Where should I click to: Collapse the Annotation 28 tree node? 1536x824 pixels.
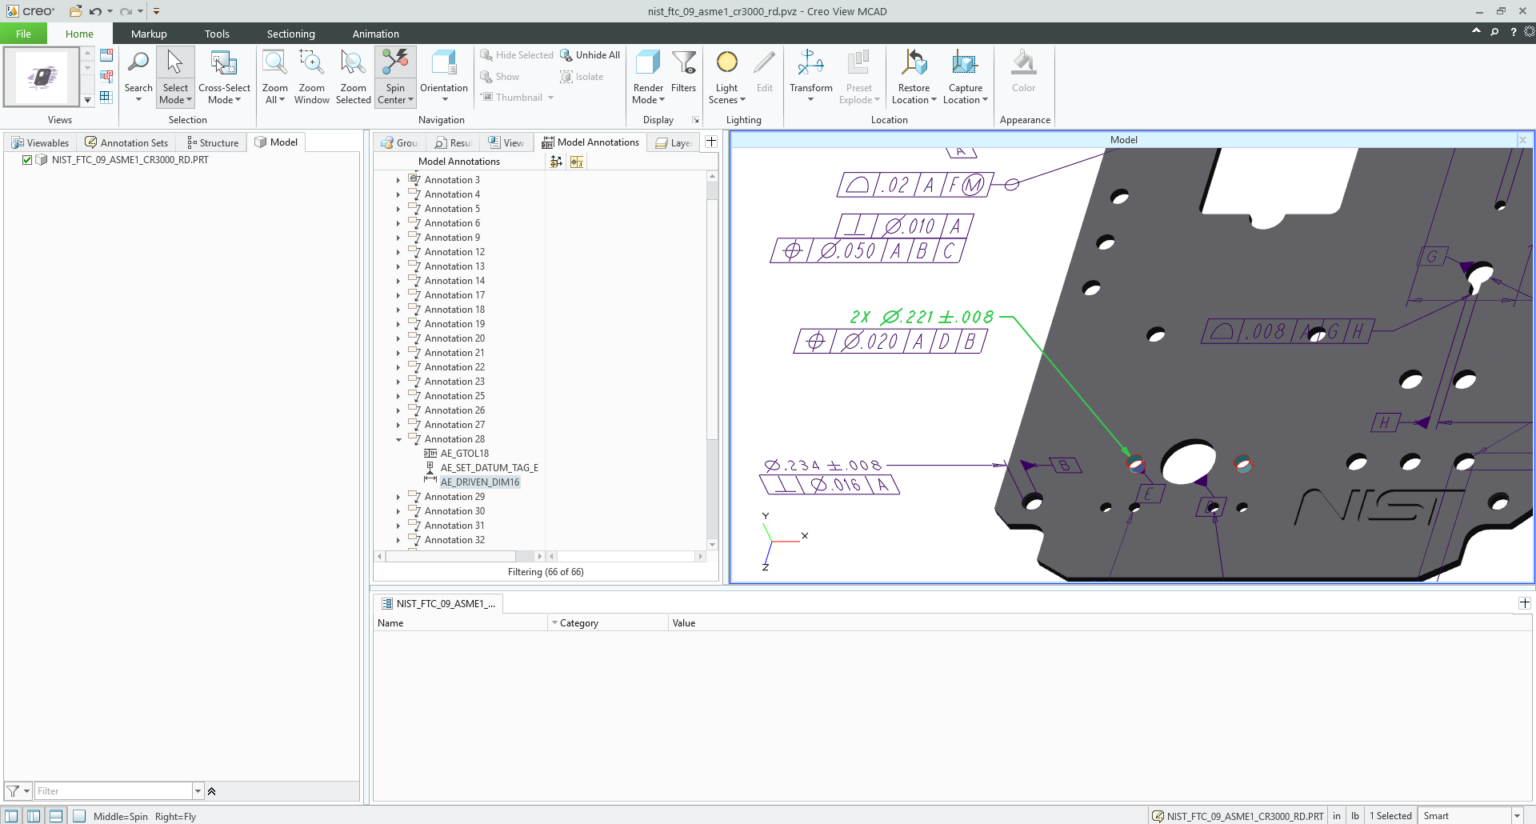399,440
